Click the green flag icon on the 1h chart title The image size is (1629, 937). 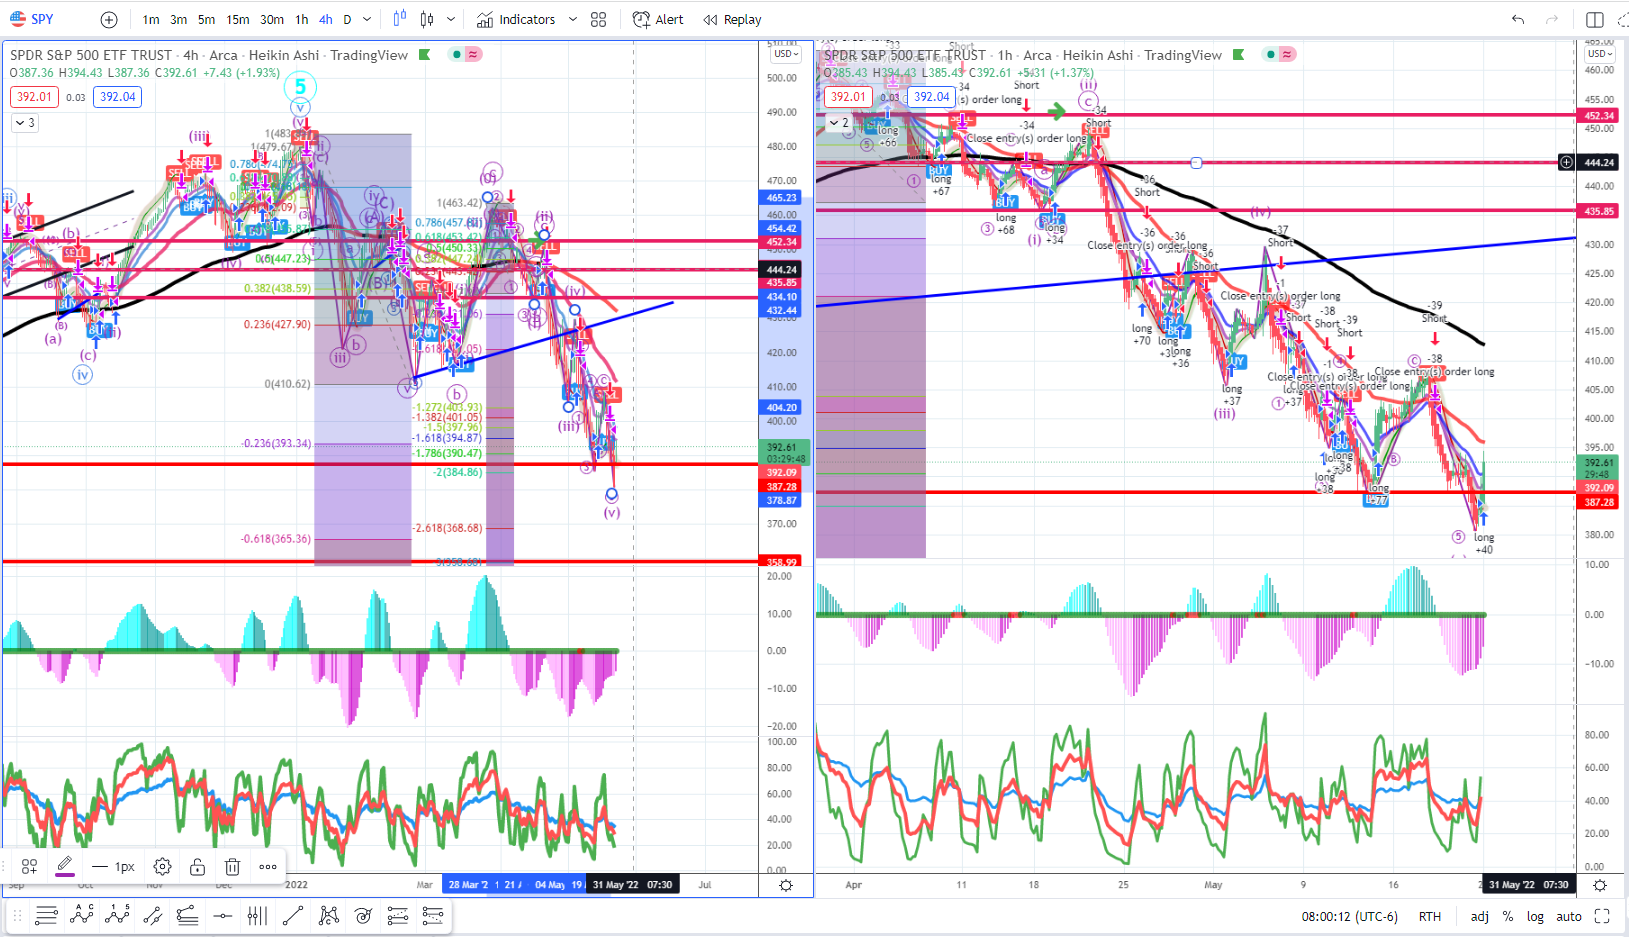pos(1239,55)
